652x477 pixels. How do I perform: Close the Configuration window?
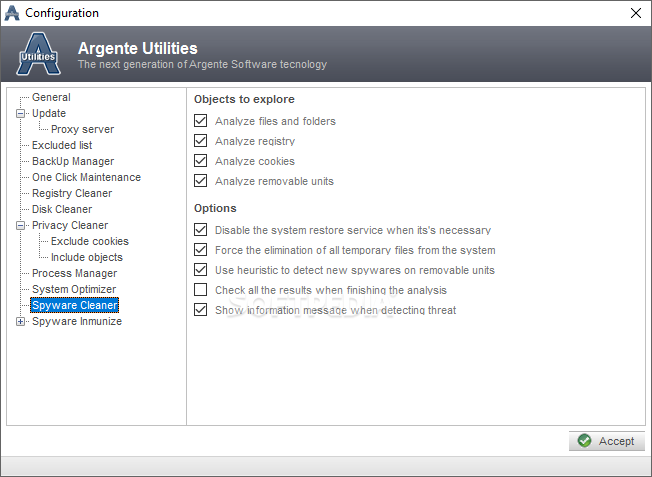[635, 13]
